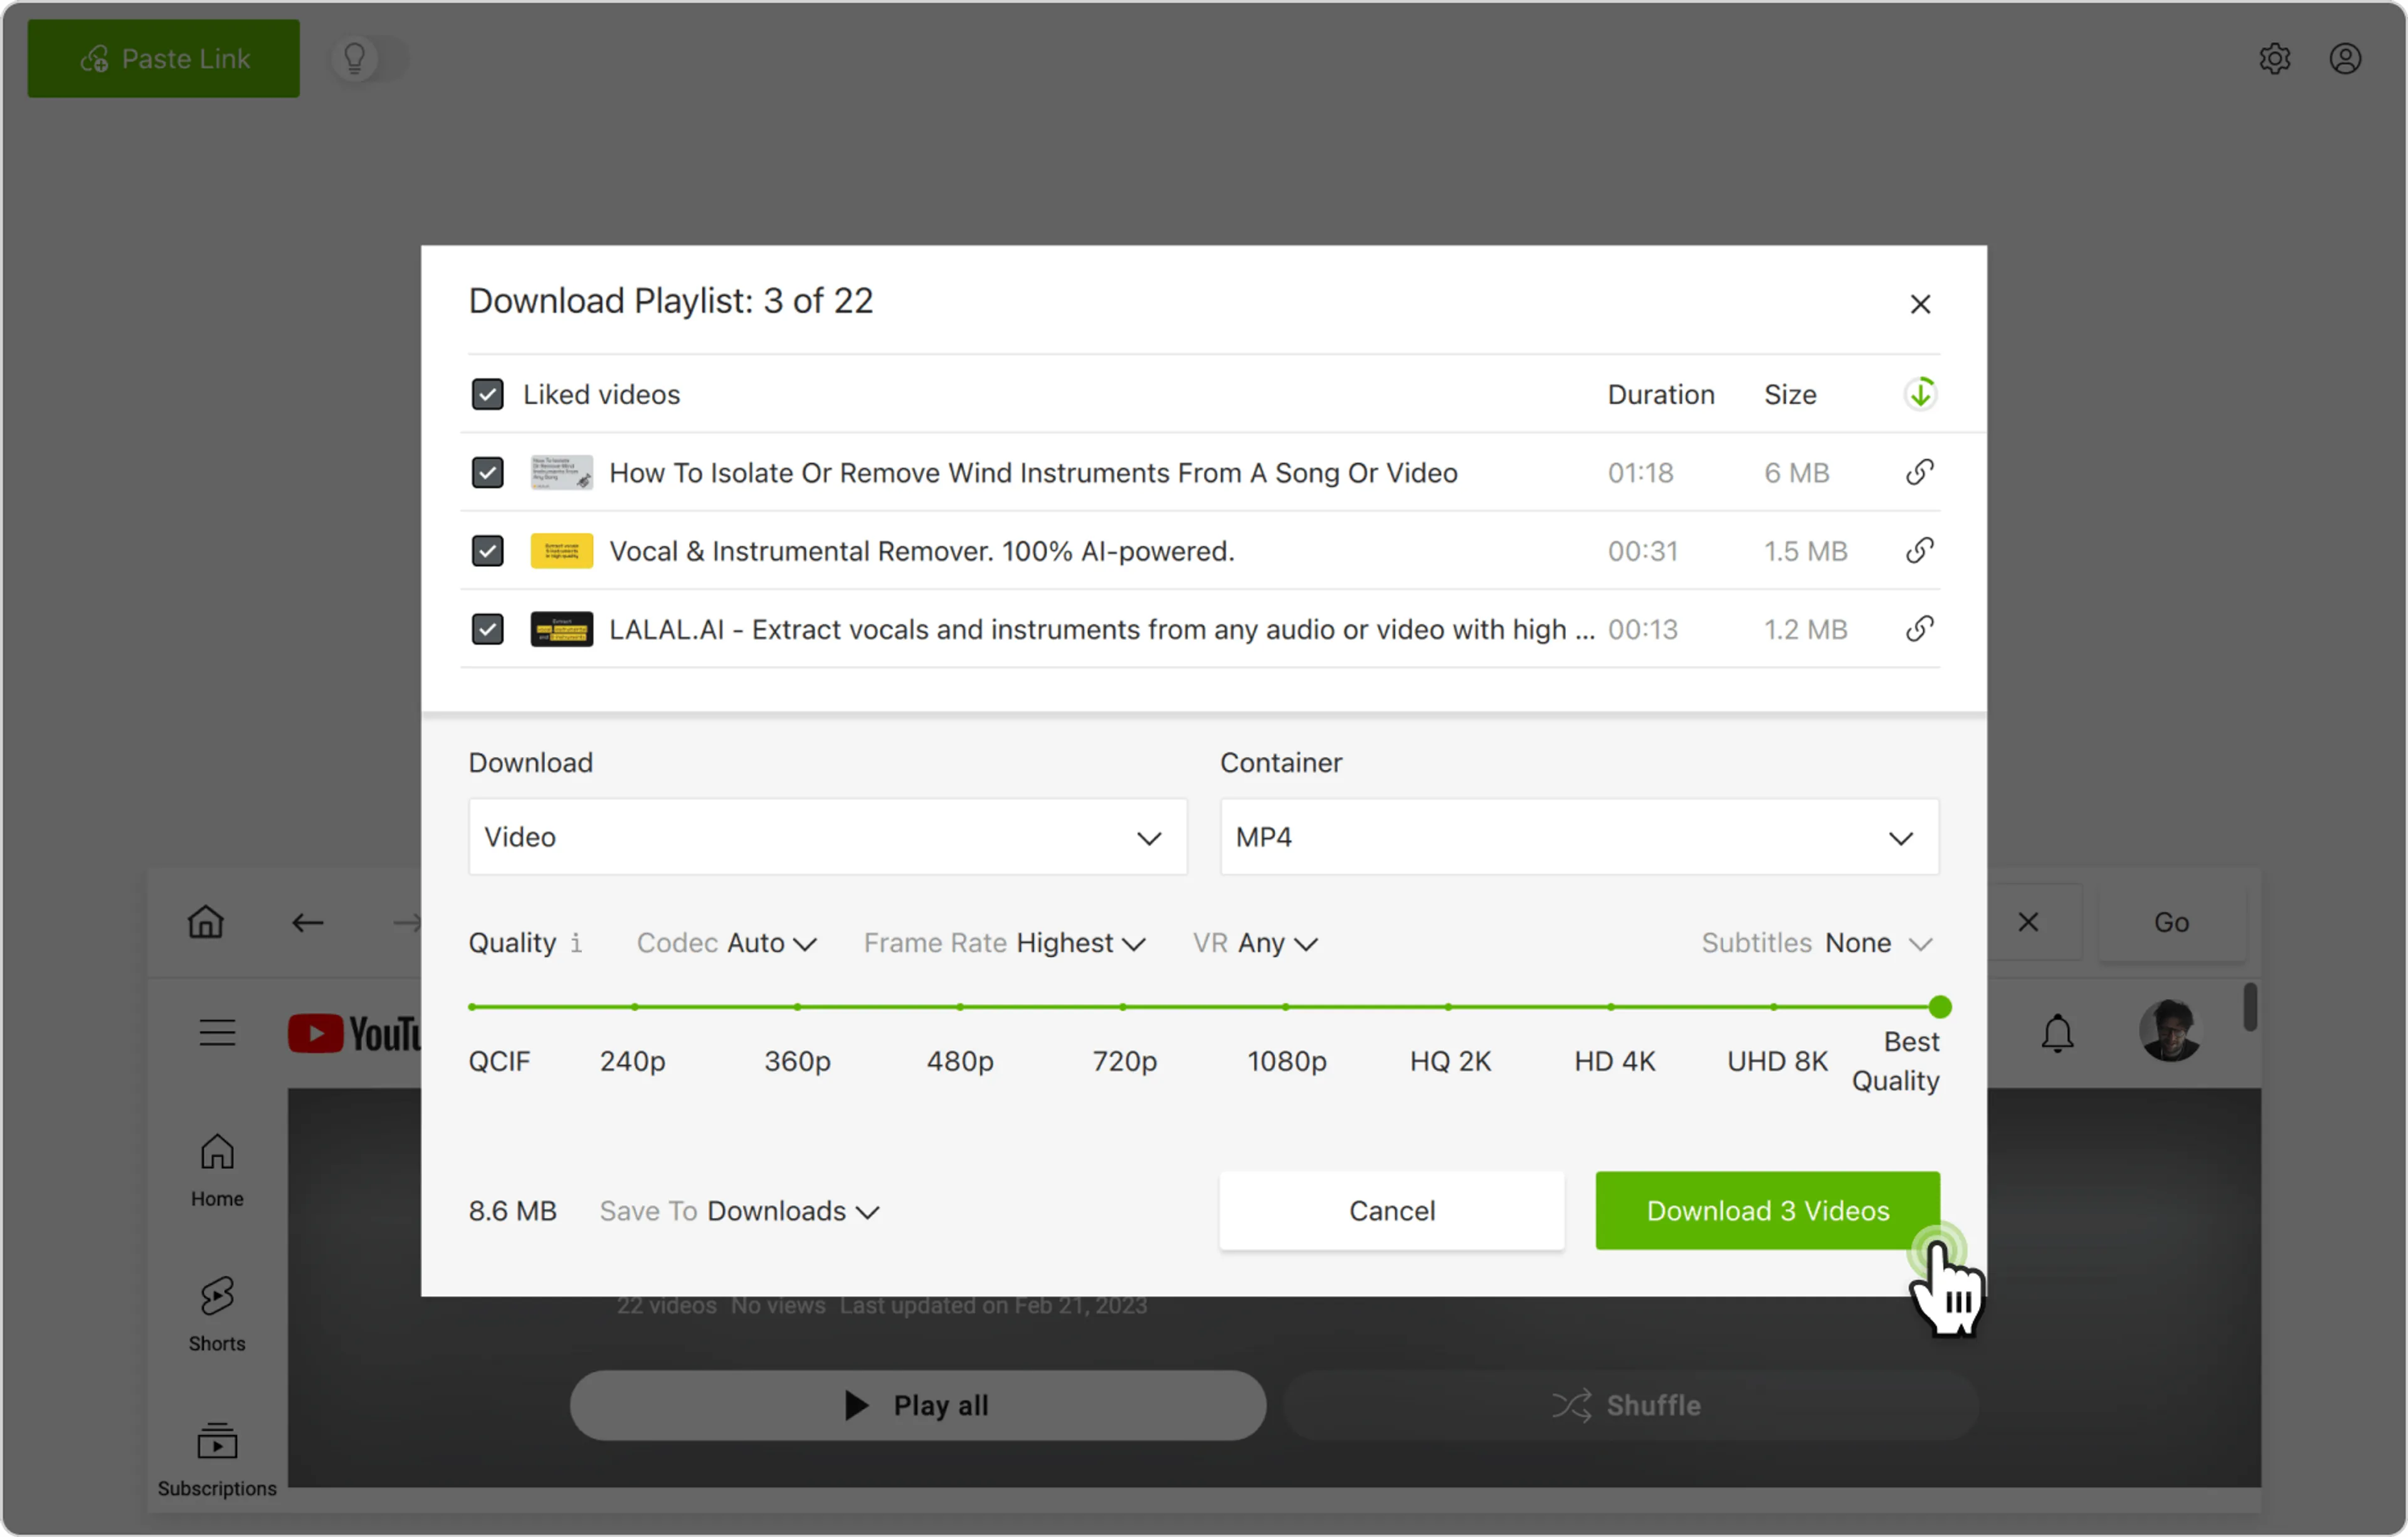The image size is (2408, 1537).
Task: Click the Quality info icon
Action: (x=576, y=943)
